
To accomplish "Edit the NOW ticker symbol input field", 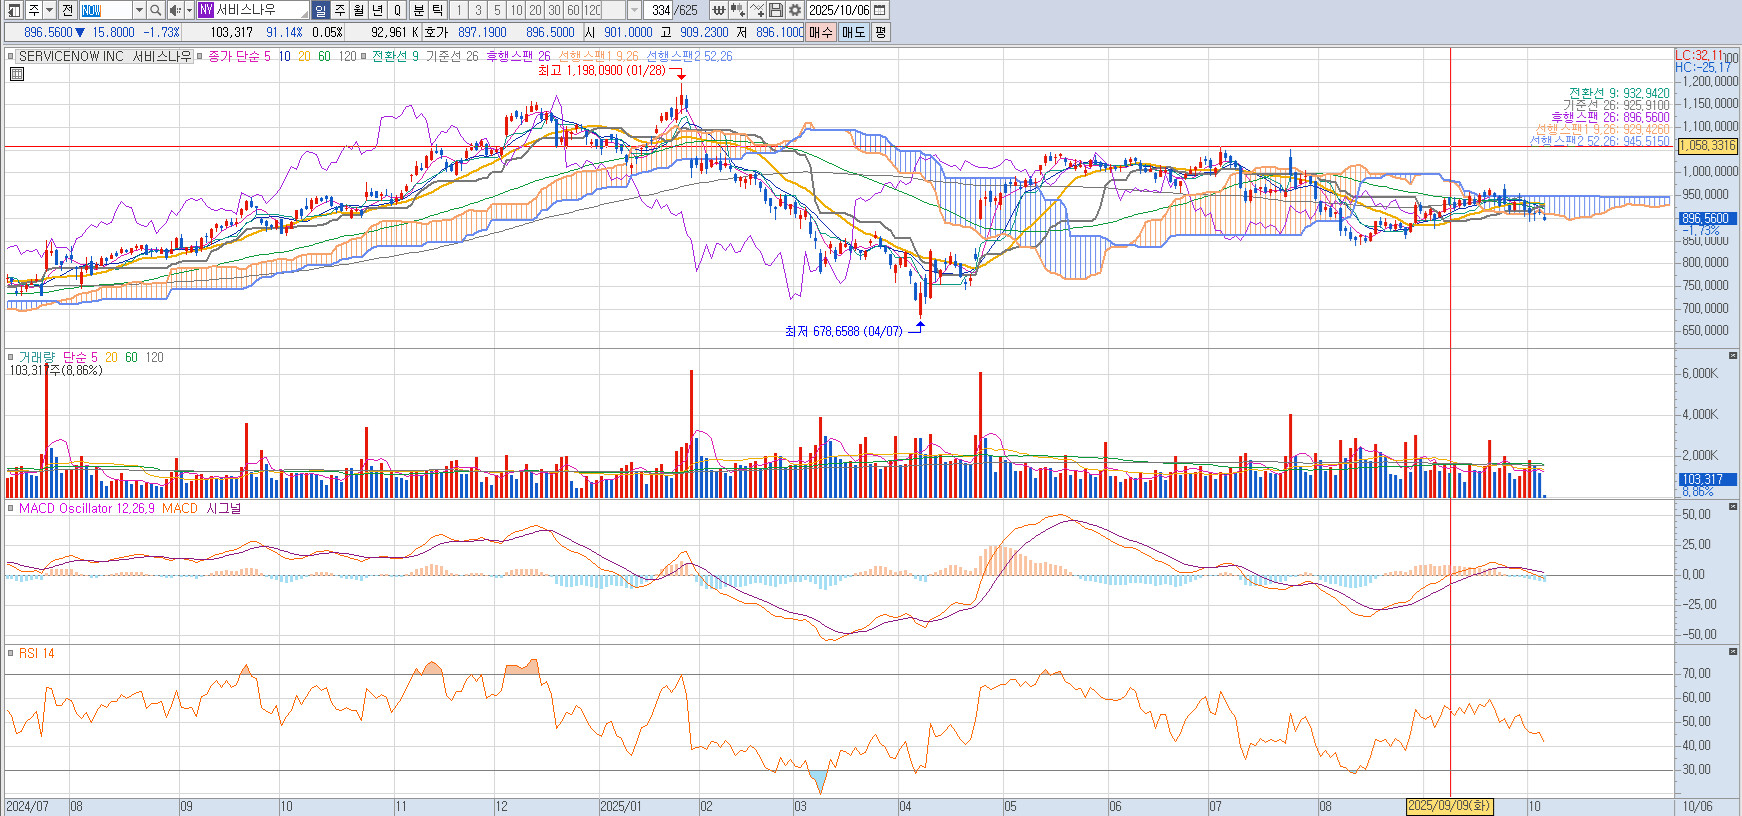I will (x=106, y=10).
